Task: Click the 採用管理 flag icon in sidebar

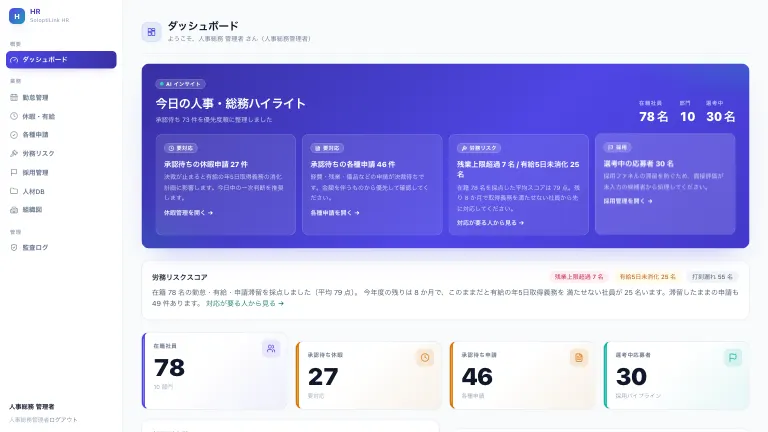Action: click(14, 172)
